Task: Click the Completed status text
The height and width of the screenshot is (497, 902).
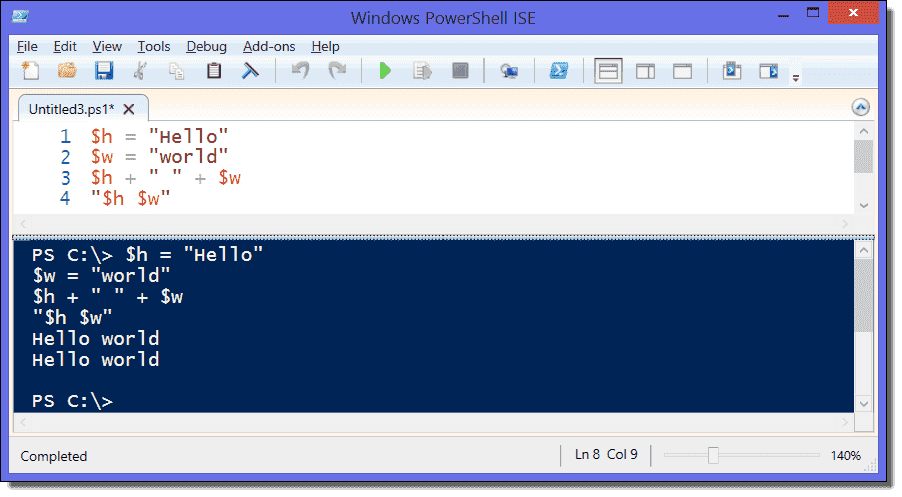Action: [x=54, y=456]
